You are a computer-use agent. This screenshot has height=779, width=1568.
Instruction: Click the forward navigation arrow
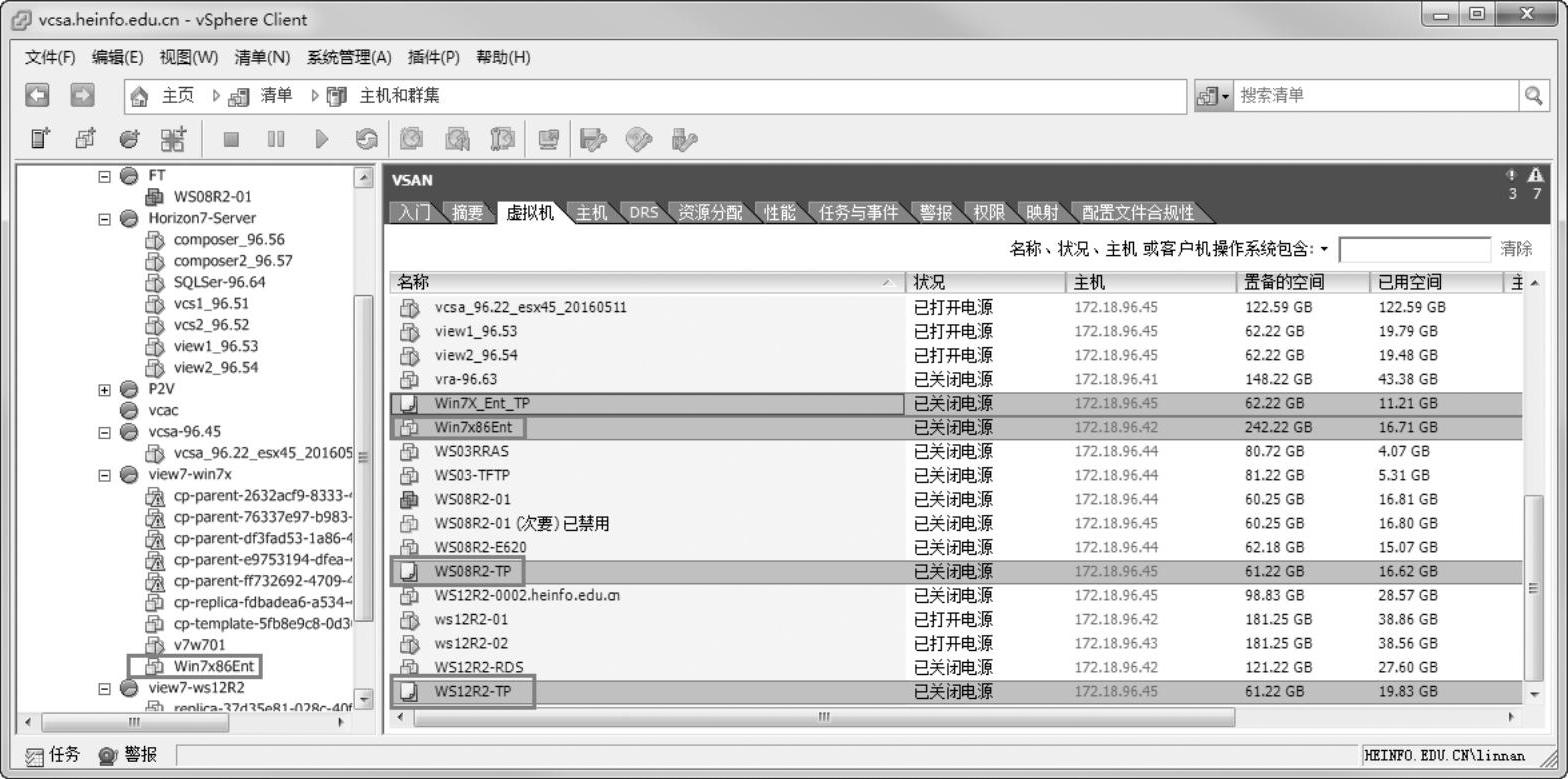click(82, 96)
